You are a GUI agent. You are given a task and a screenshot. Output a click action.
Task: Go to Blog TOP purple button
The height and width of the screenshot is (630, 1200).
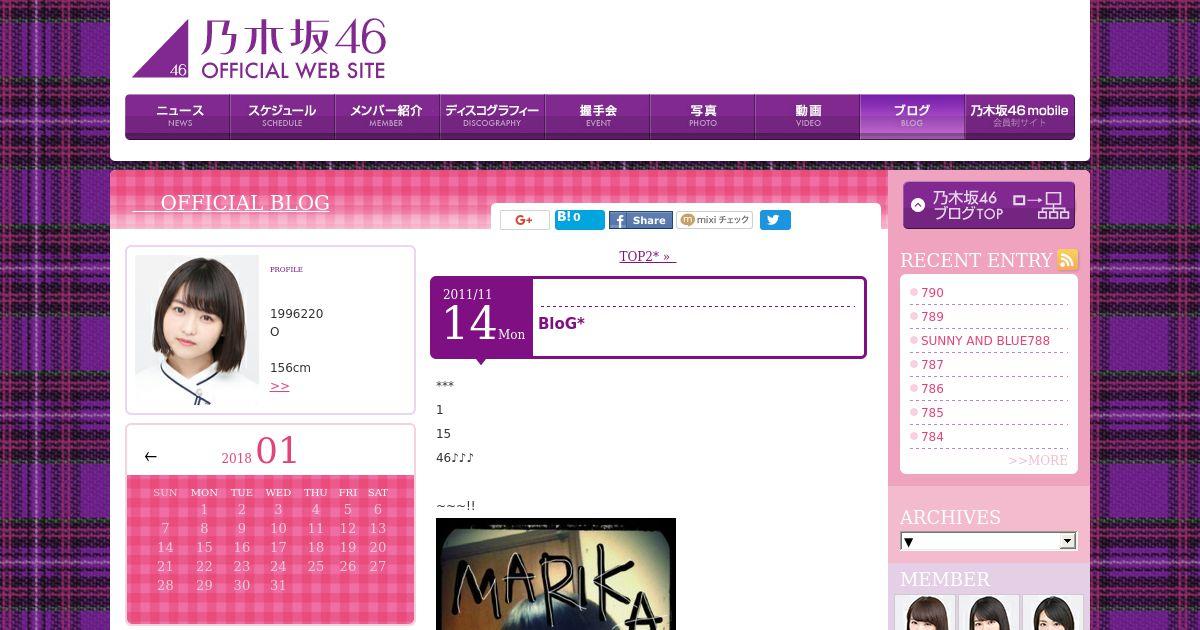pos(989,205)
